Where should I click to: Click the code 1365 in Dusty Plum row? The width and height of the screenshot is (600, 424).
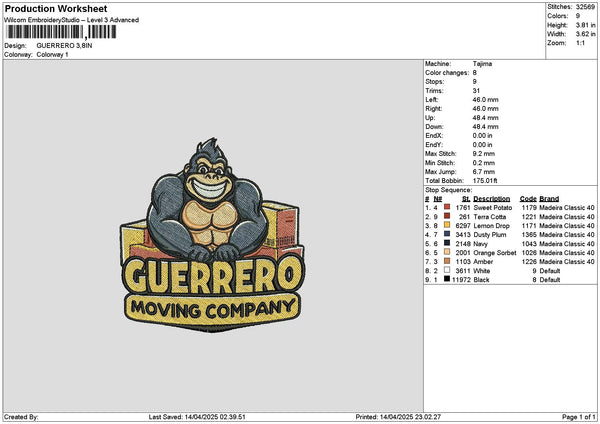(x=529, y=235)
